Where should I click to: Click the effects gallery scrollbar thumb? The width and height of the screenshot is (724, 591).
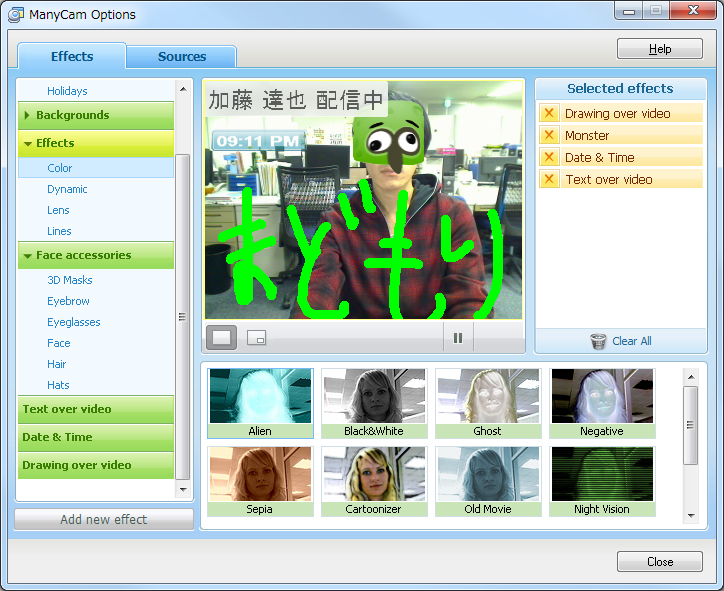tap(691, 425)
